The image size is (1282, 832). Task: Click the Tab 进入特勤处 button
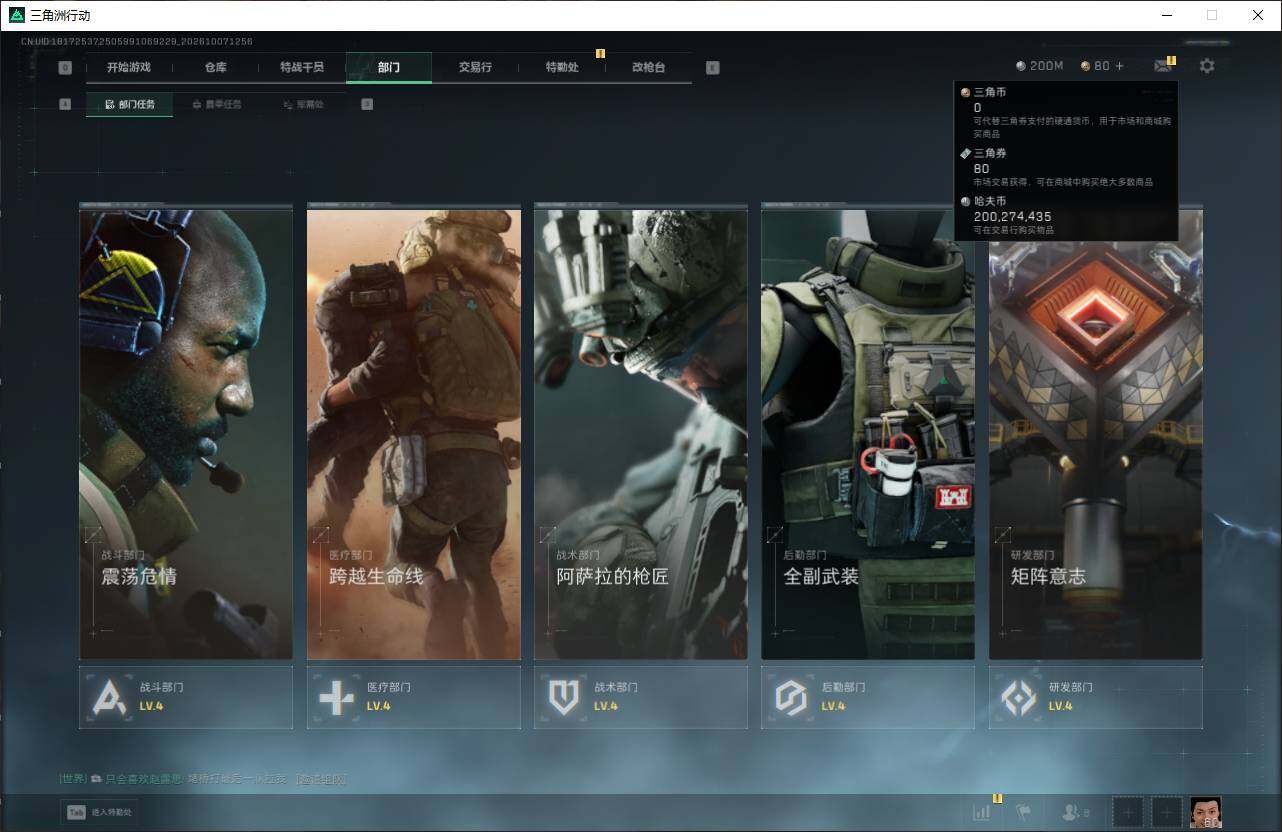pos(100,813)
